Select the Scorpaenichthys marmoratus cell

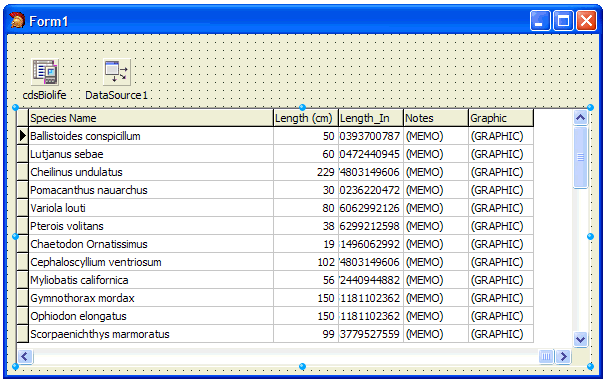[151, 334]
